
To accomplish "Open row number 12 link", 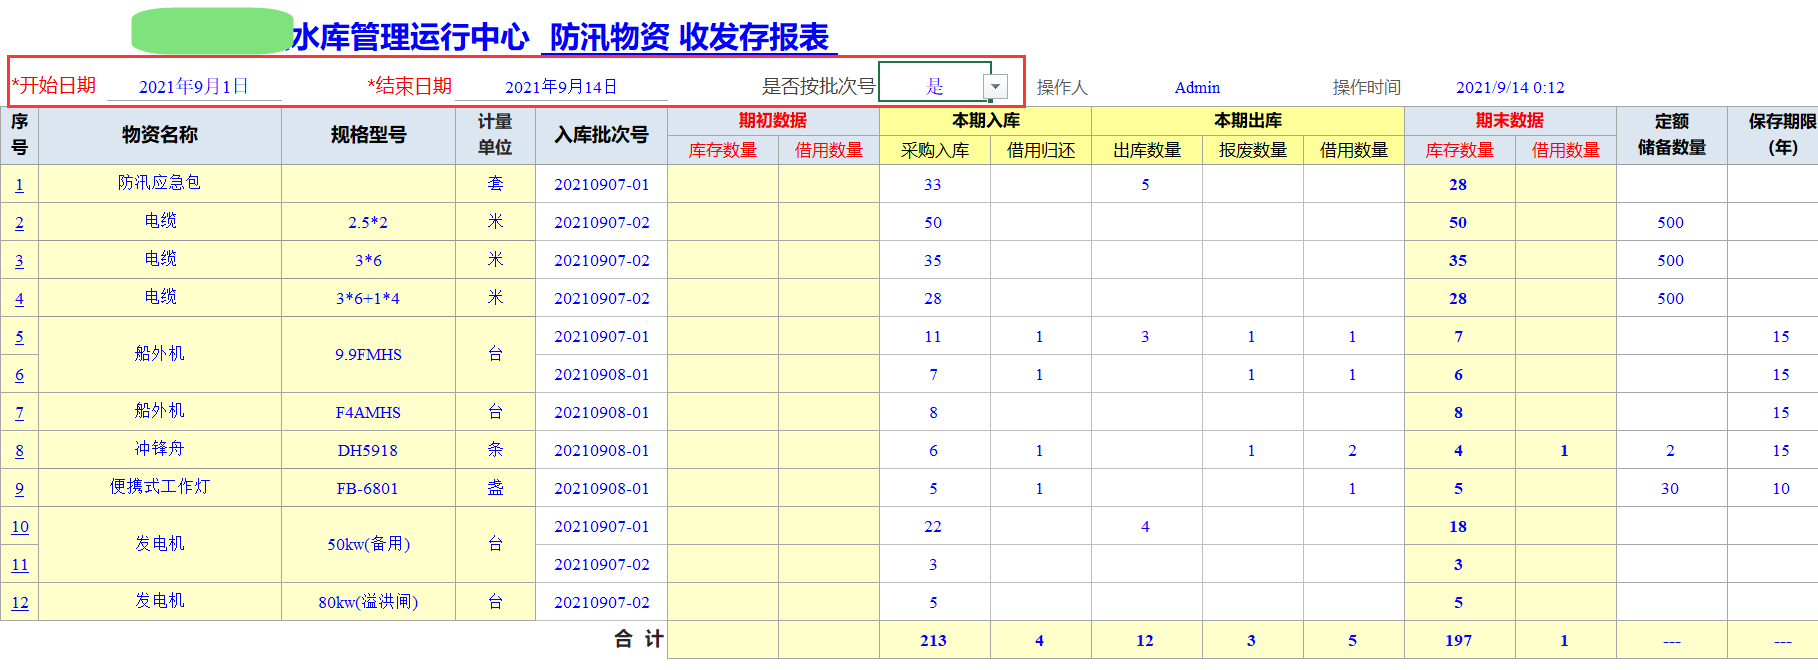I will click(x=20, y=603).
